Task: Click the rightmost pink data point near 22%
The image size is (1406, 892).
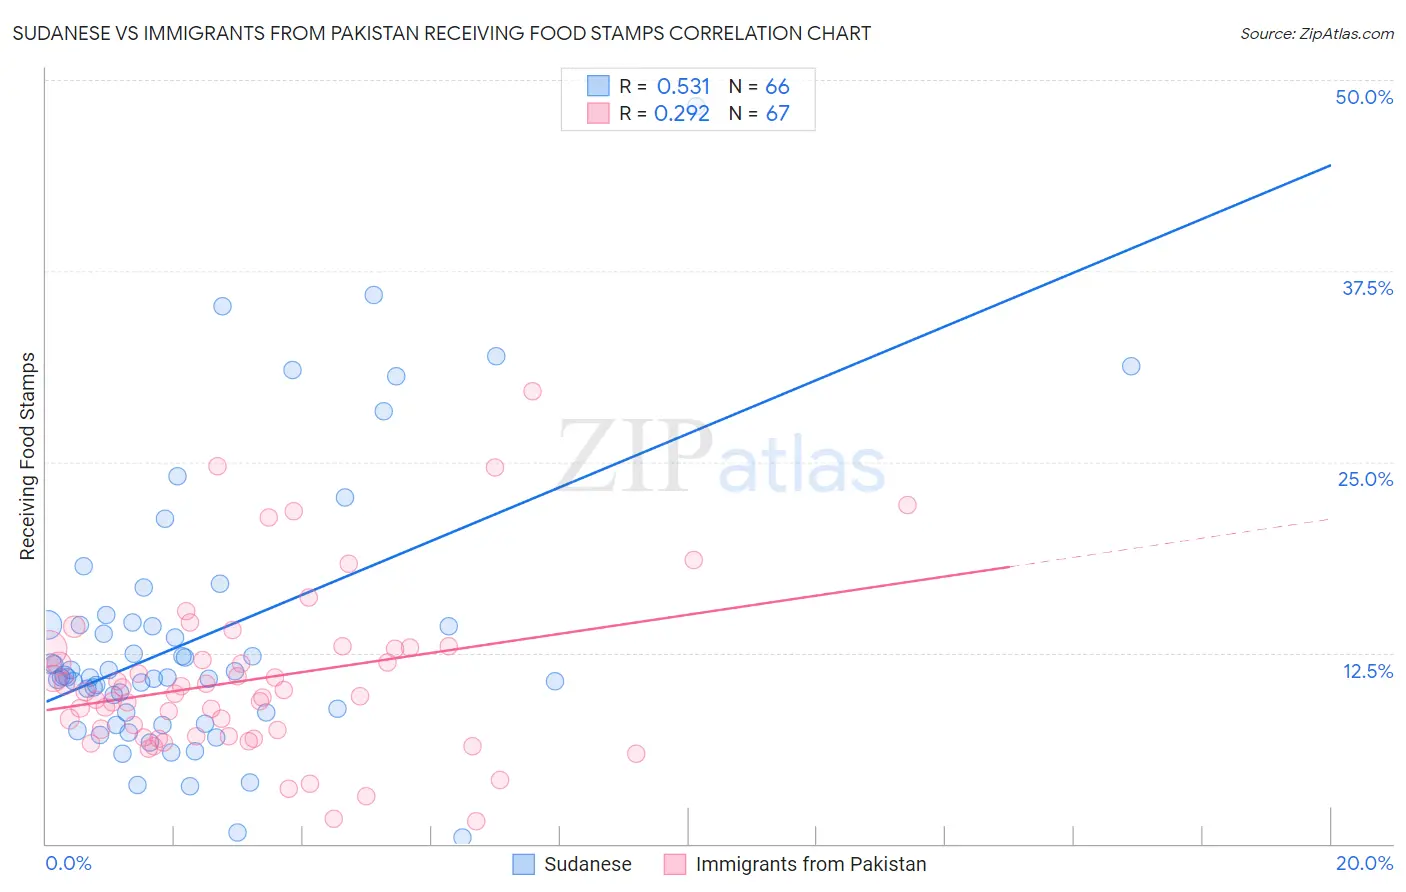Action: pos(907,505)
